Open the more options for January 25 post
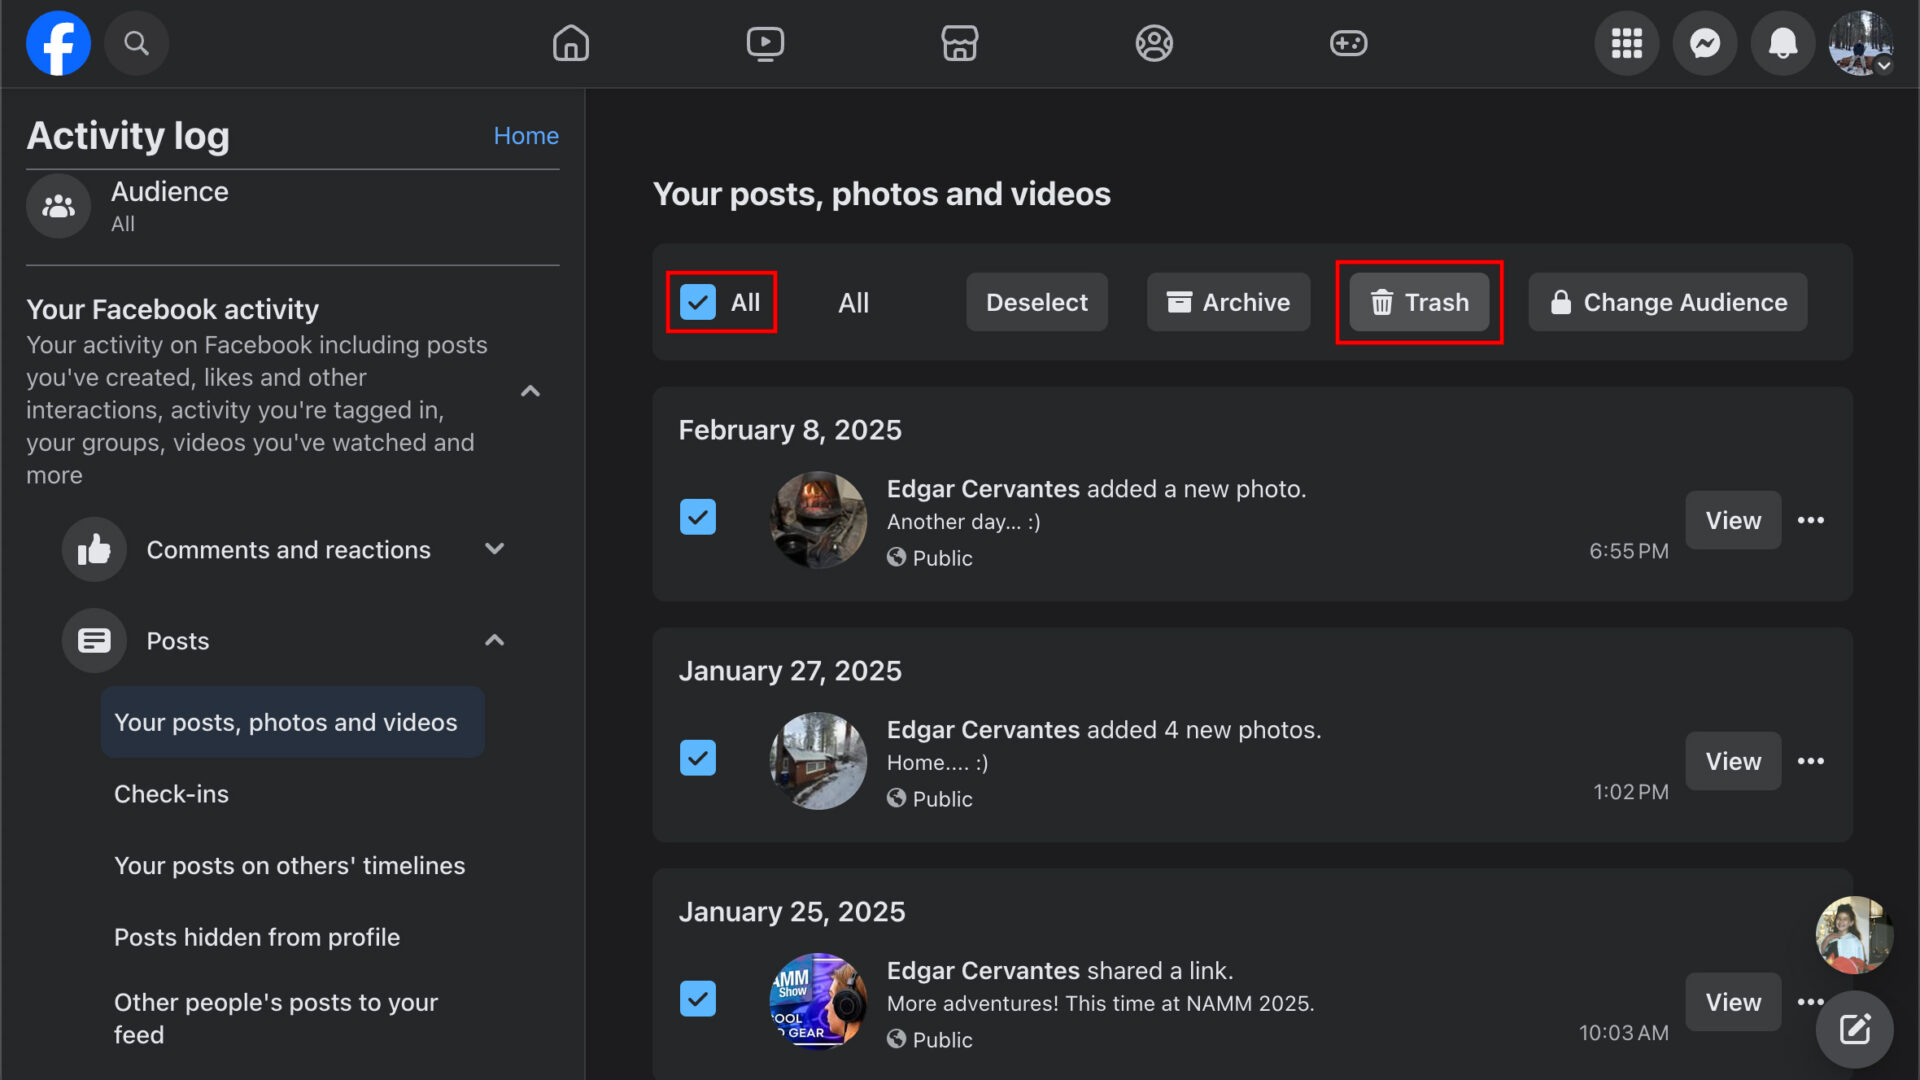Screen dimensions: 1920x1080 pos(1811,1001)
